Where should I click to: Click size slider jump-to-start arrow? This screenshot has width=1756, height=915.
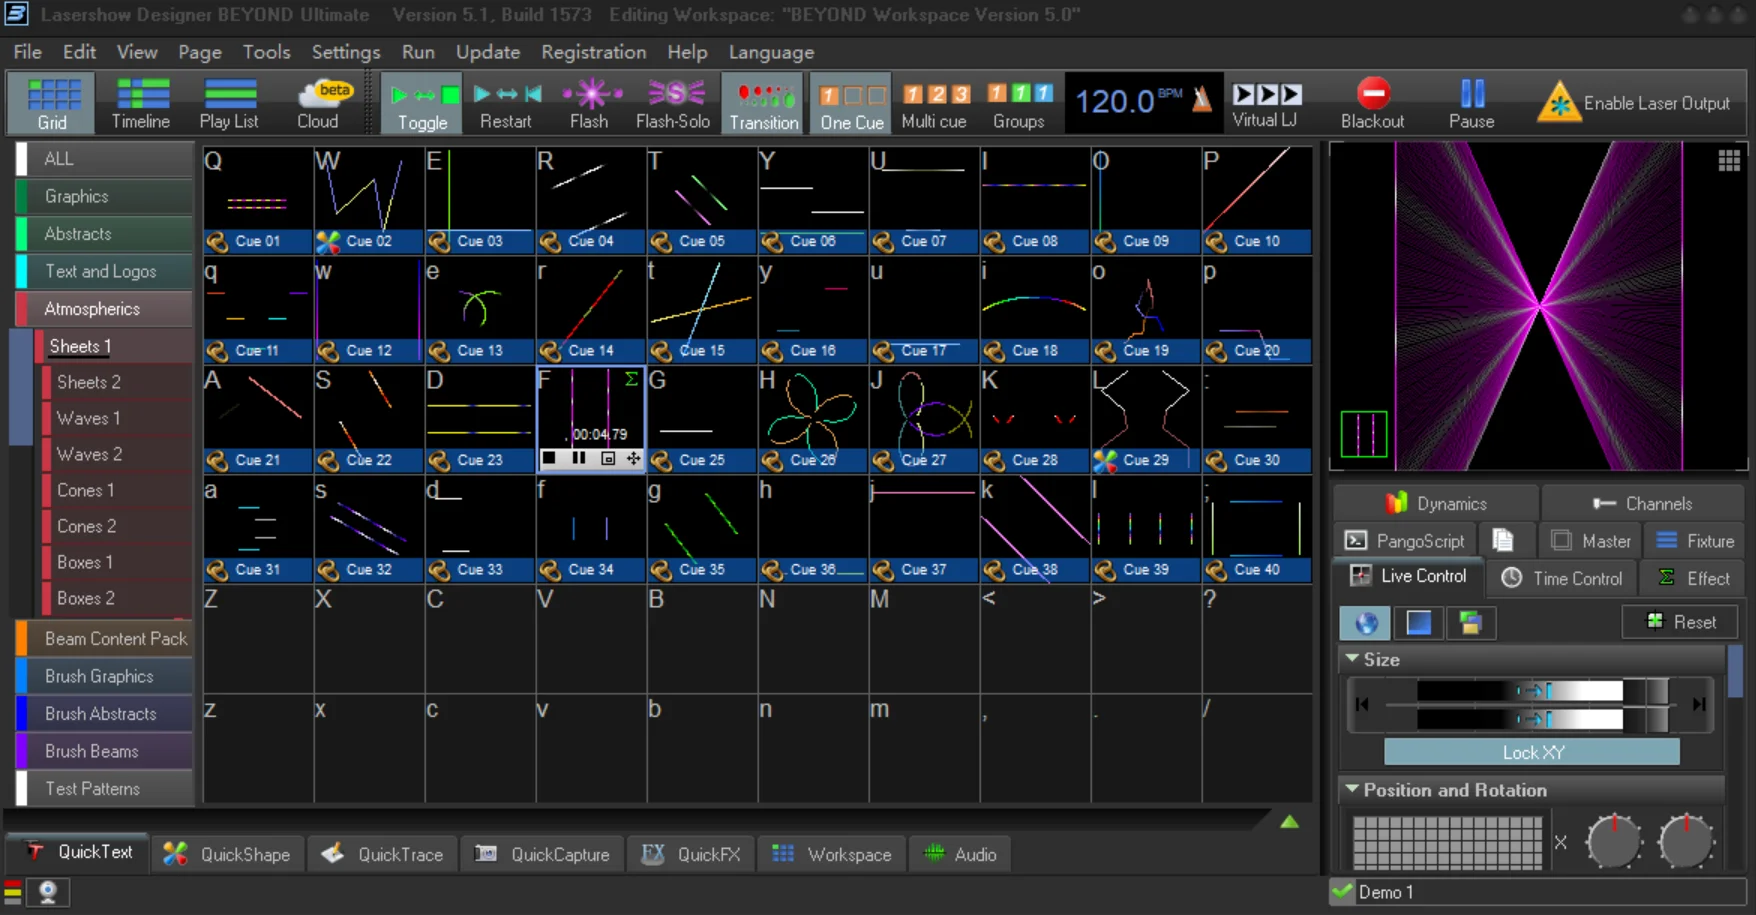(1362, 704)
